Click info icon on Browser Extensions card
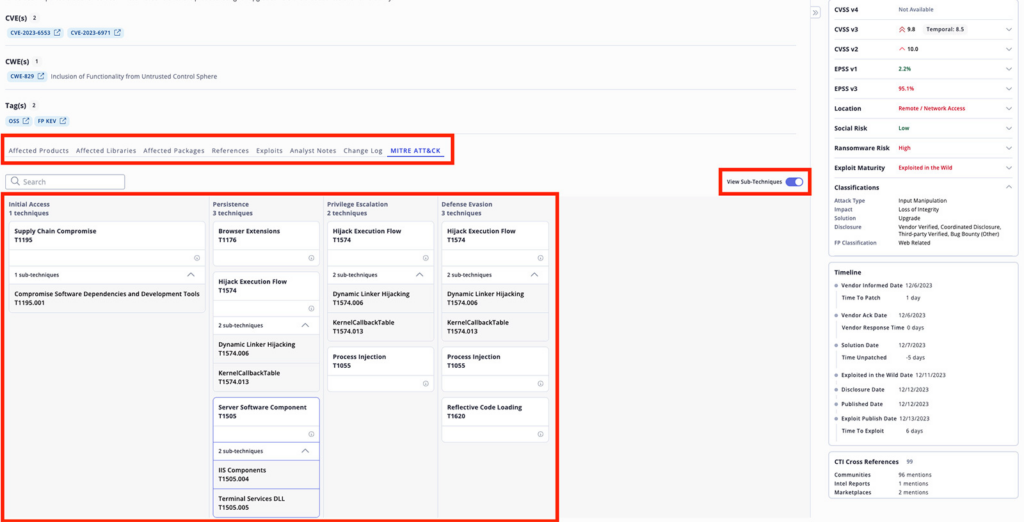 311,257
